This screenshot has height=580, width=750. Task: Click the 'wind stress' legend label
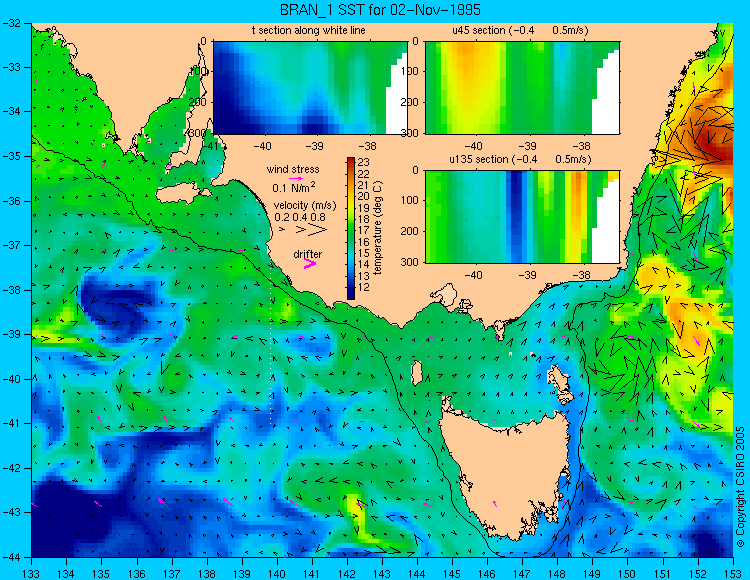pyautogui.click(x=293, y=169)
